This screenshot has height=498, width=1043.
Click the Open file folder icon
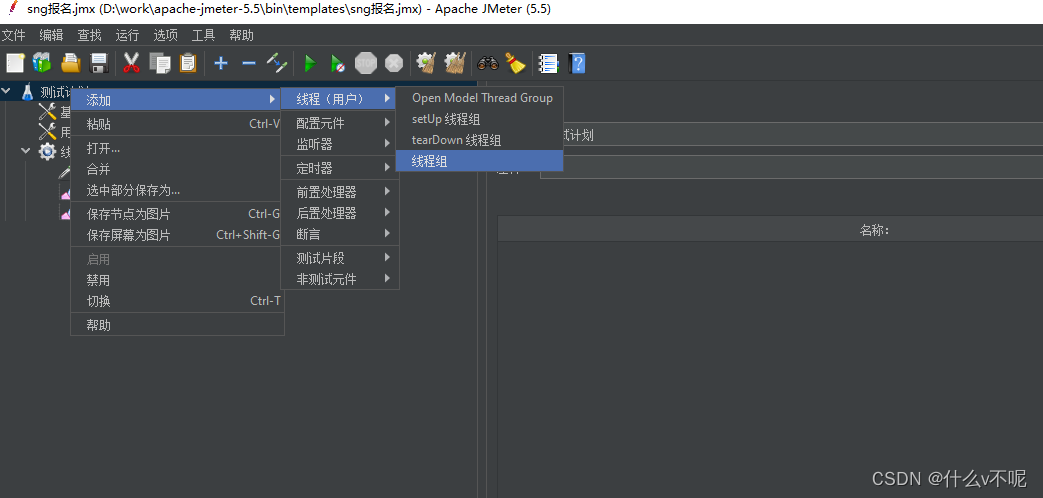click(x=71, y=63)
